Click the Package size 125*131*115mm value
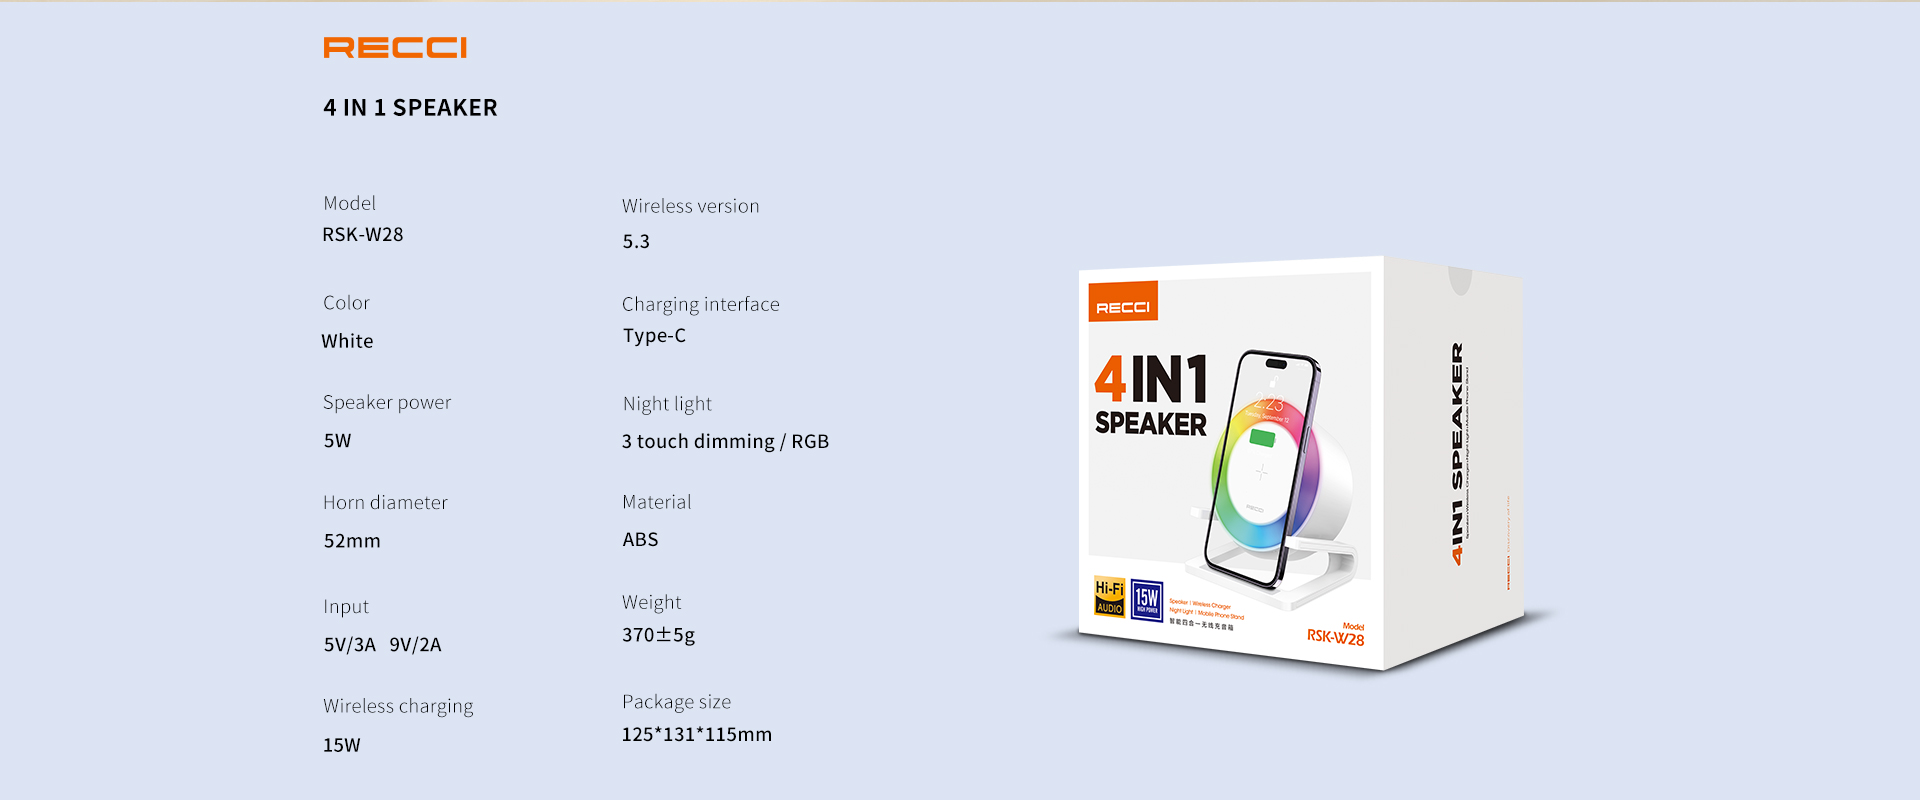The image size is (1920, 800). coord(697,735)
